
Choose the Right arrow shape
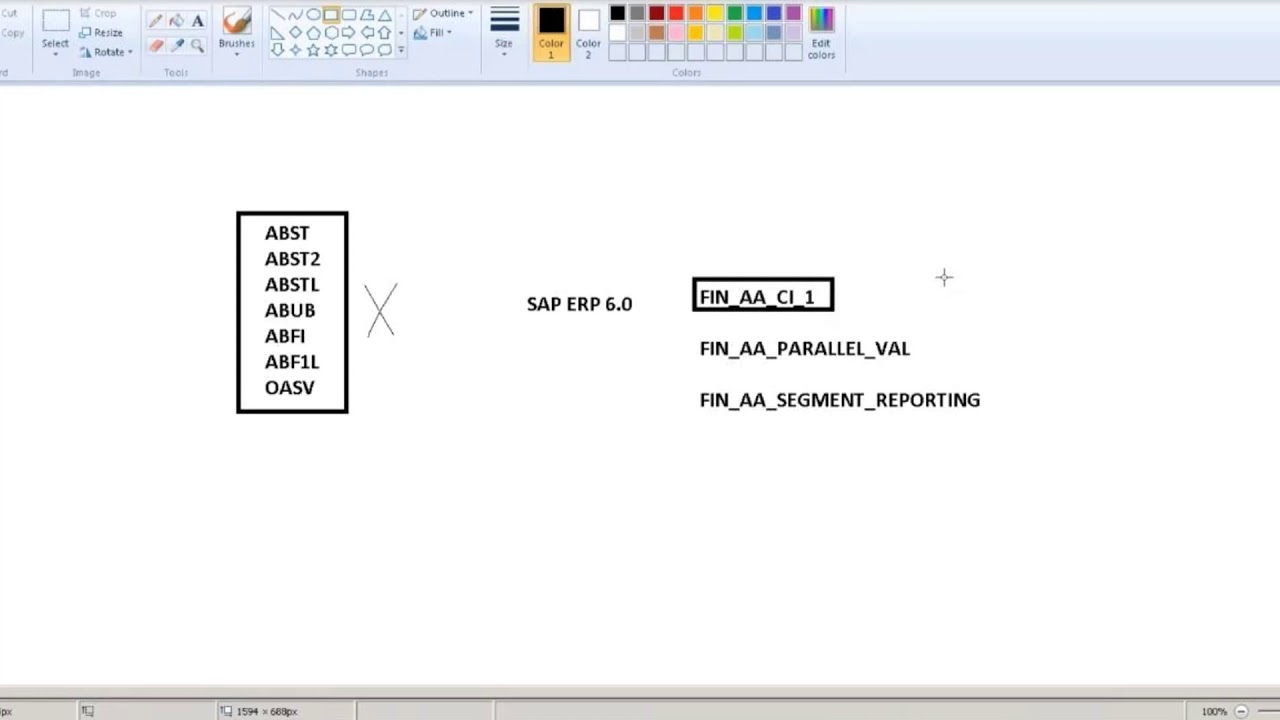coord(349,33)
